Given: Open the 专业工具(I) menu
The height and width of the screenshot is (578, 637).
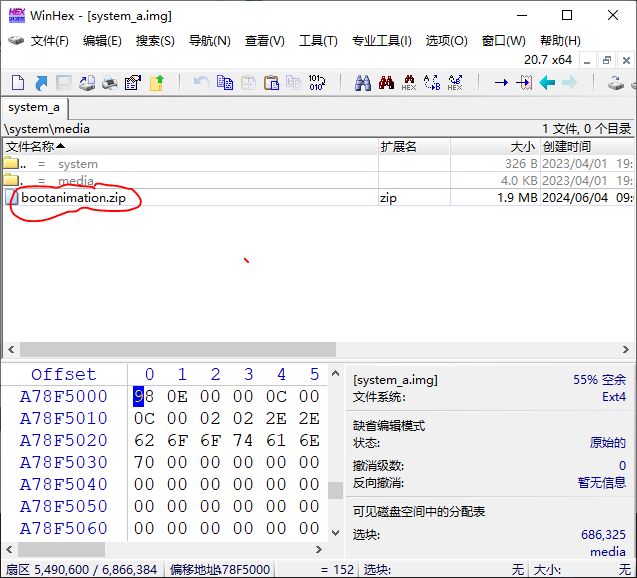Looking at the screenshot, I should tap(381, 41).
